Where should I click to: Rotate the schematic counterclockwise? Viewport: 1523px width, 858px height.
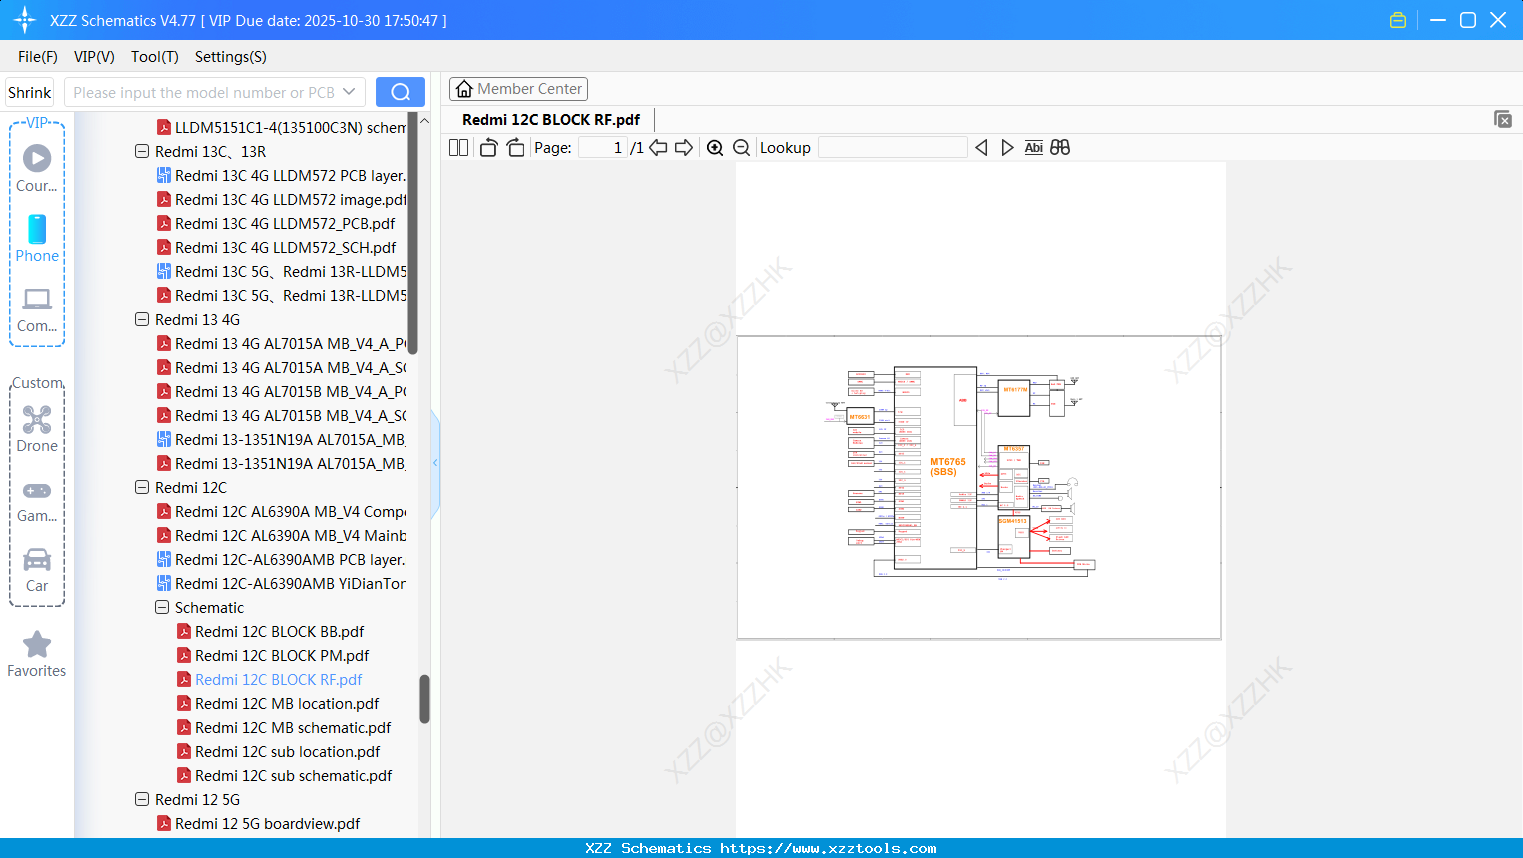[x=487, y=147]
